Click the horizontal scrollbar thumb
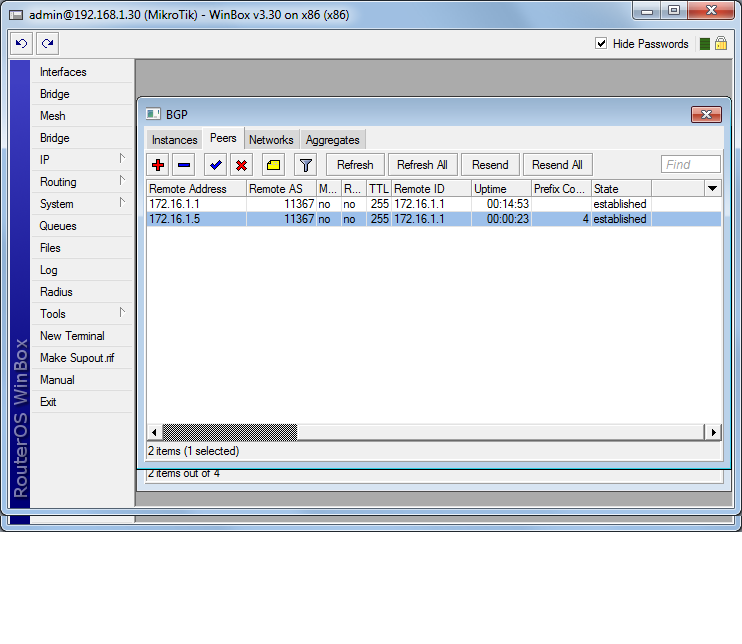 (230, 432)
